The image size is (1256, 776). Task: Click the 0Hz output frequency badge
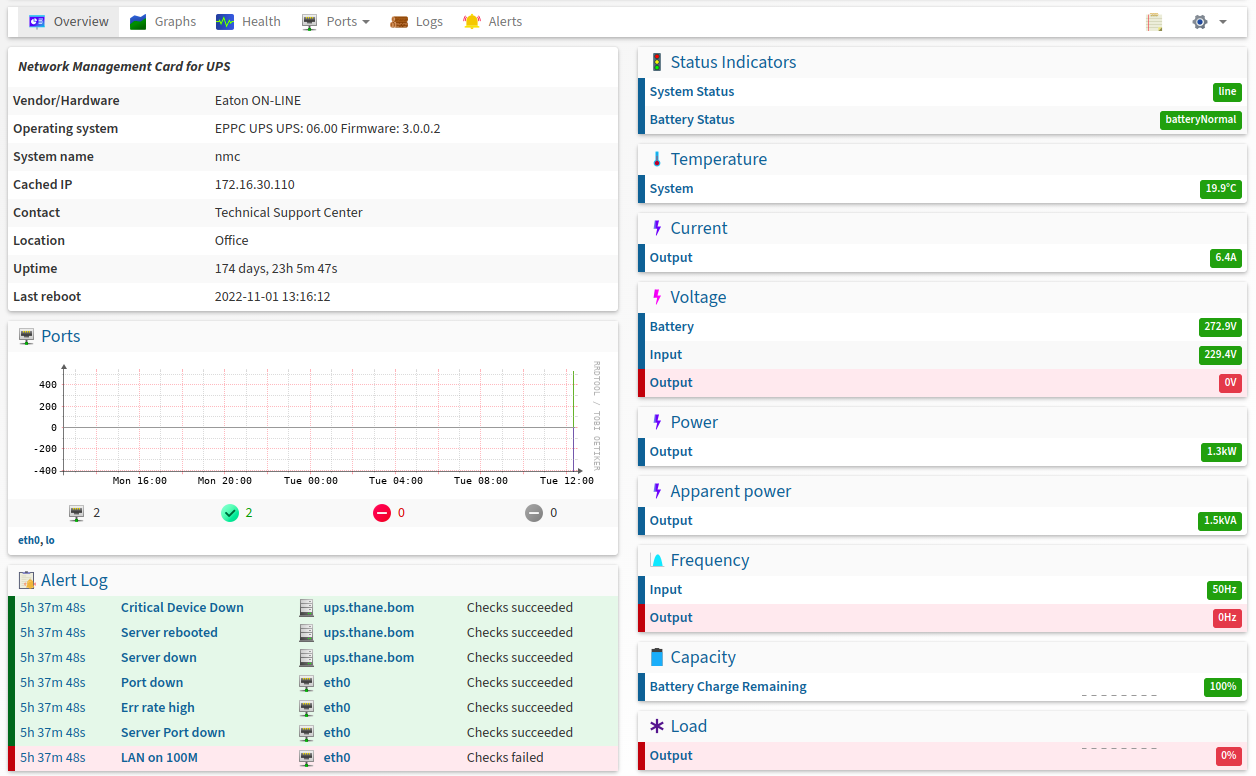[x=1227, y=618]
